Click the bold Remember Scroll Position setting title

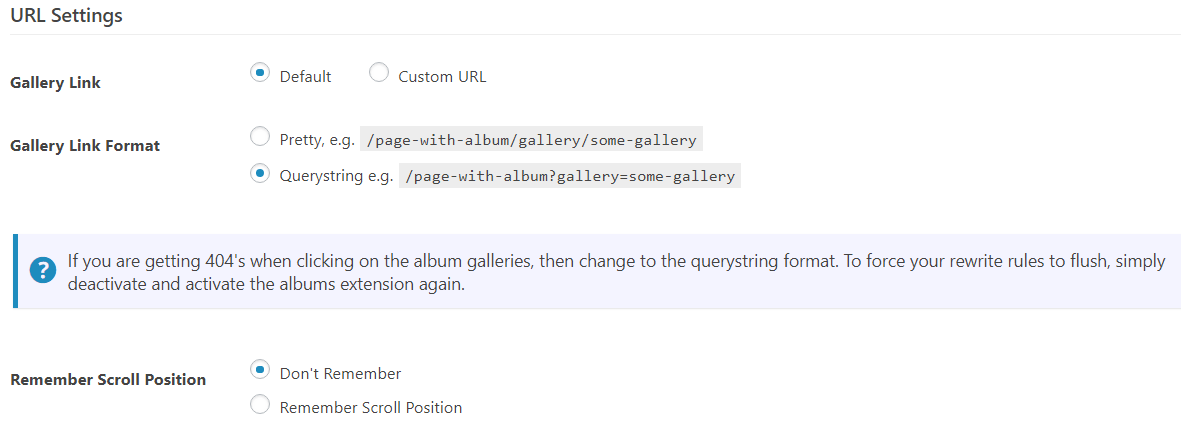[108, 380]
